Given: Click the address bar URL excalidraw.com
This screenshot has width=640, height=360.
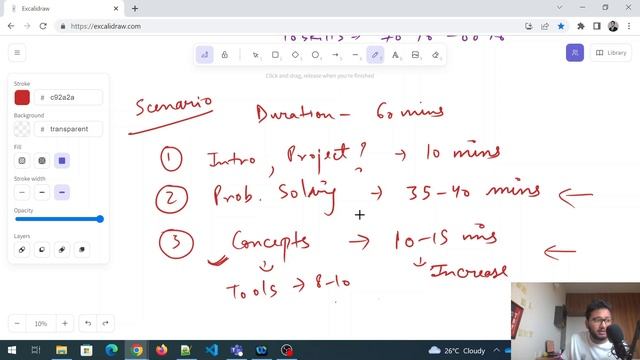Looking at the screenshot, I should 106,26.
